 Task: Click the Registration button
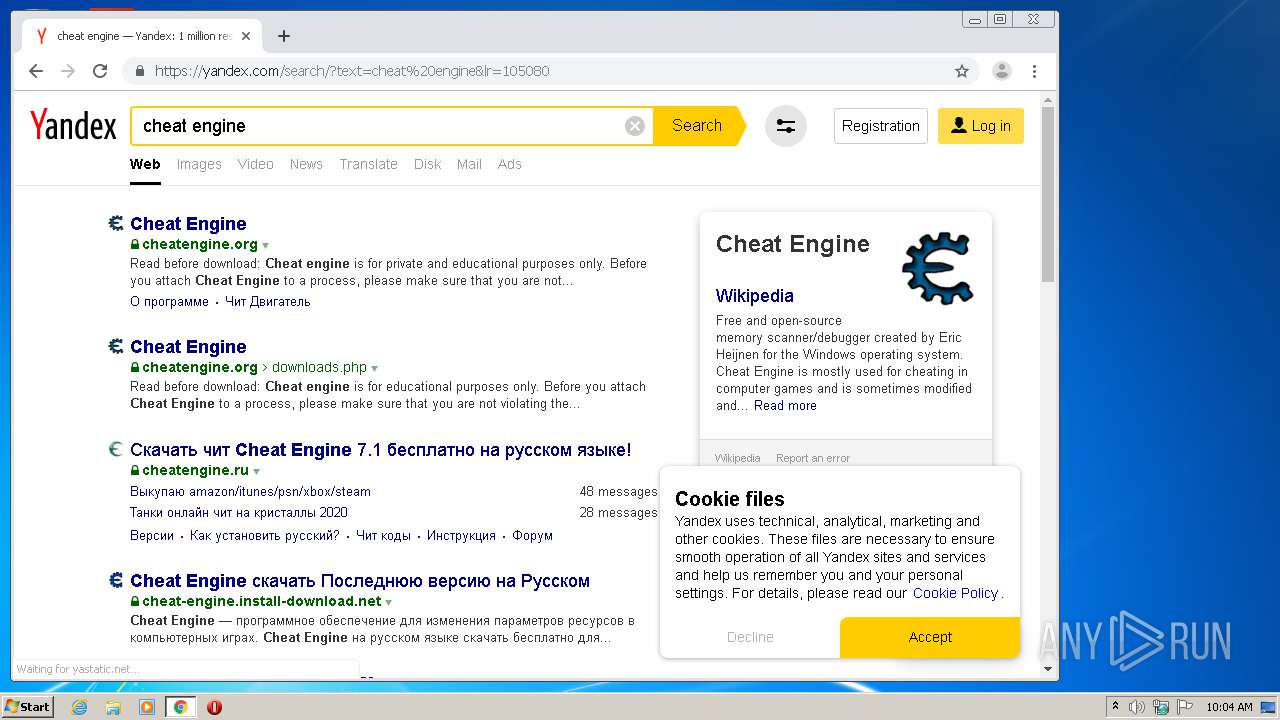881,126
